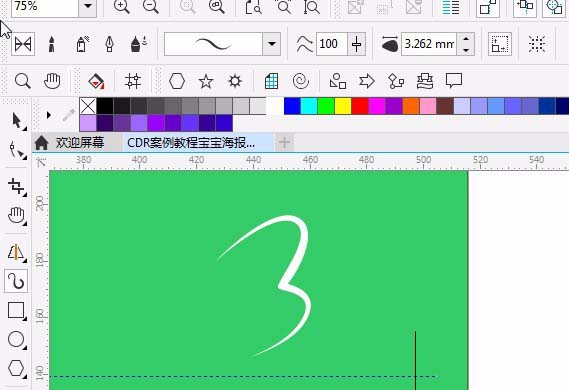Select the Callout Shapes tool
This screenshot has height=390, width=569.
coord(454,81)
